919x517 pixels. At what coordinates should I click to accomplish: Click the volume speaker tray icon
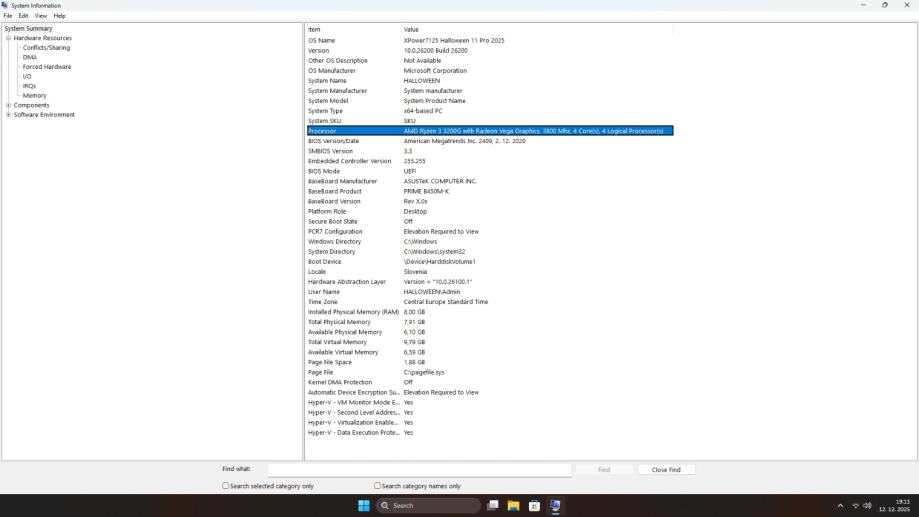(x=867, y=506)
